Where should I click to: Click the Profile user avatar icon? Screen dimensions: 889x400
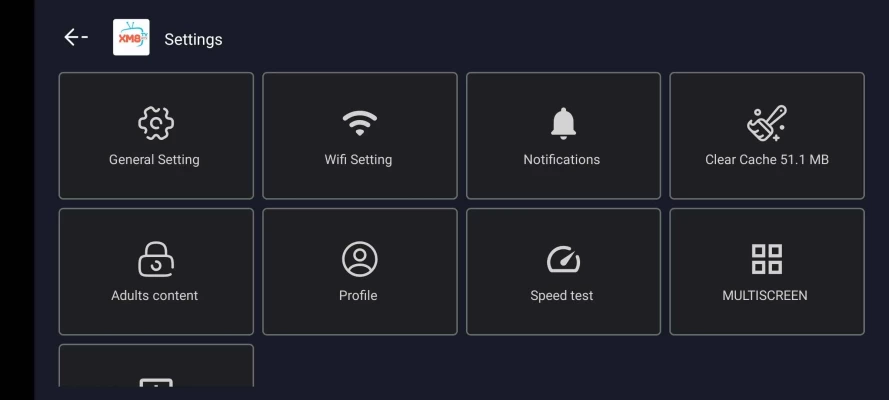(359, 259)
